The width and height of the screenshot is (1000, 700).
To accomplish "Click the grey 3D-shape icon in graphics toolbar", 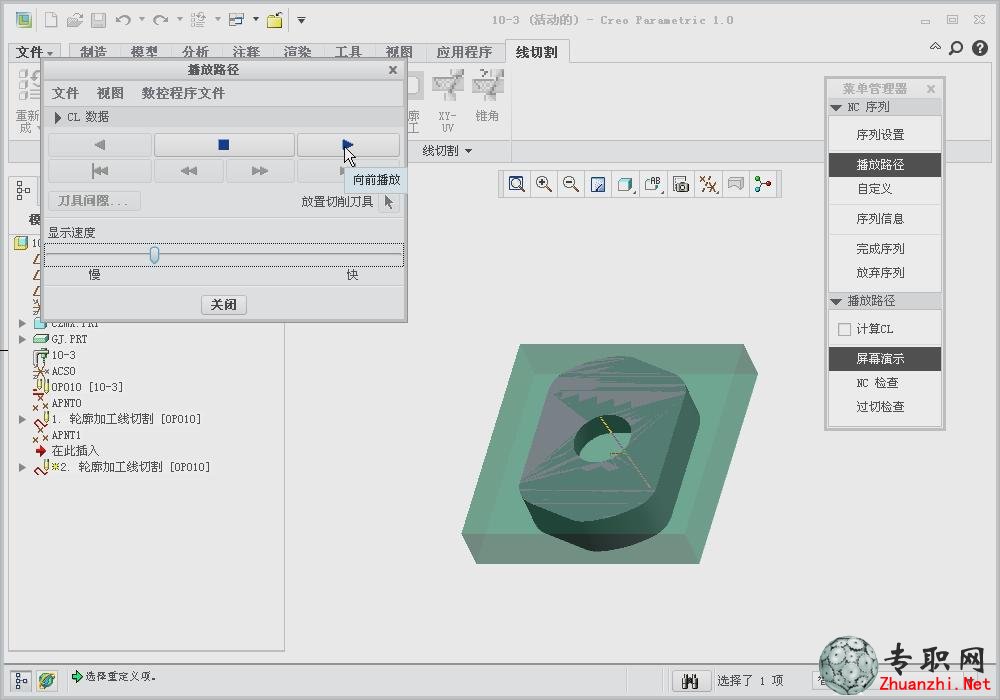I will [x=736, y=185].
